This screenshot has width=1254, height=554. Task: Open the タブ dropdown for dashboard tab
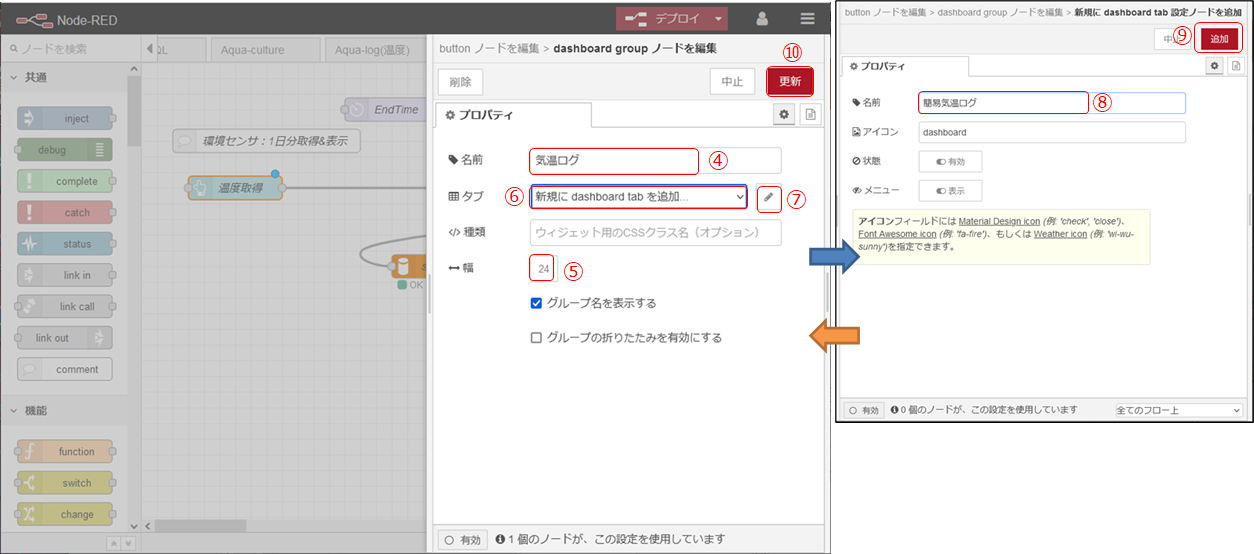tap(638, 197)
